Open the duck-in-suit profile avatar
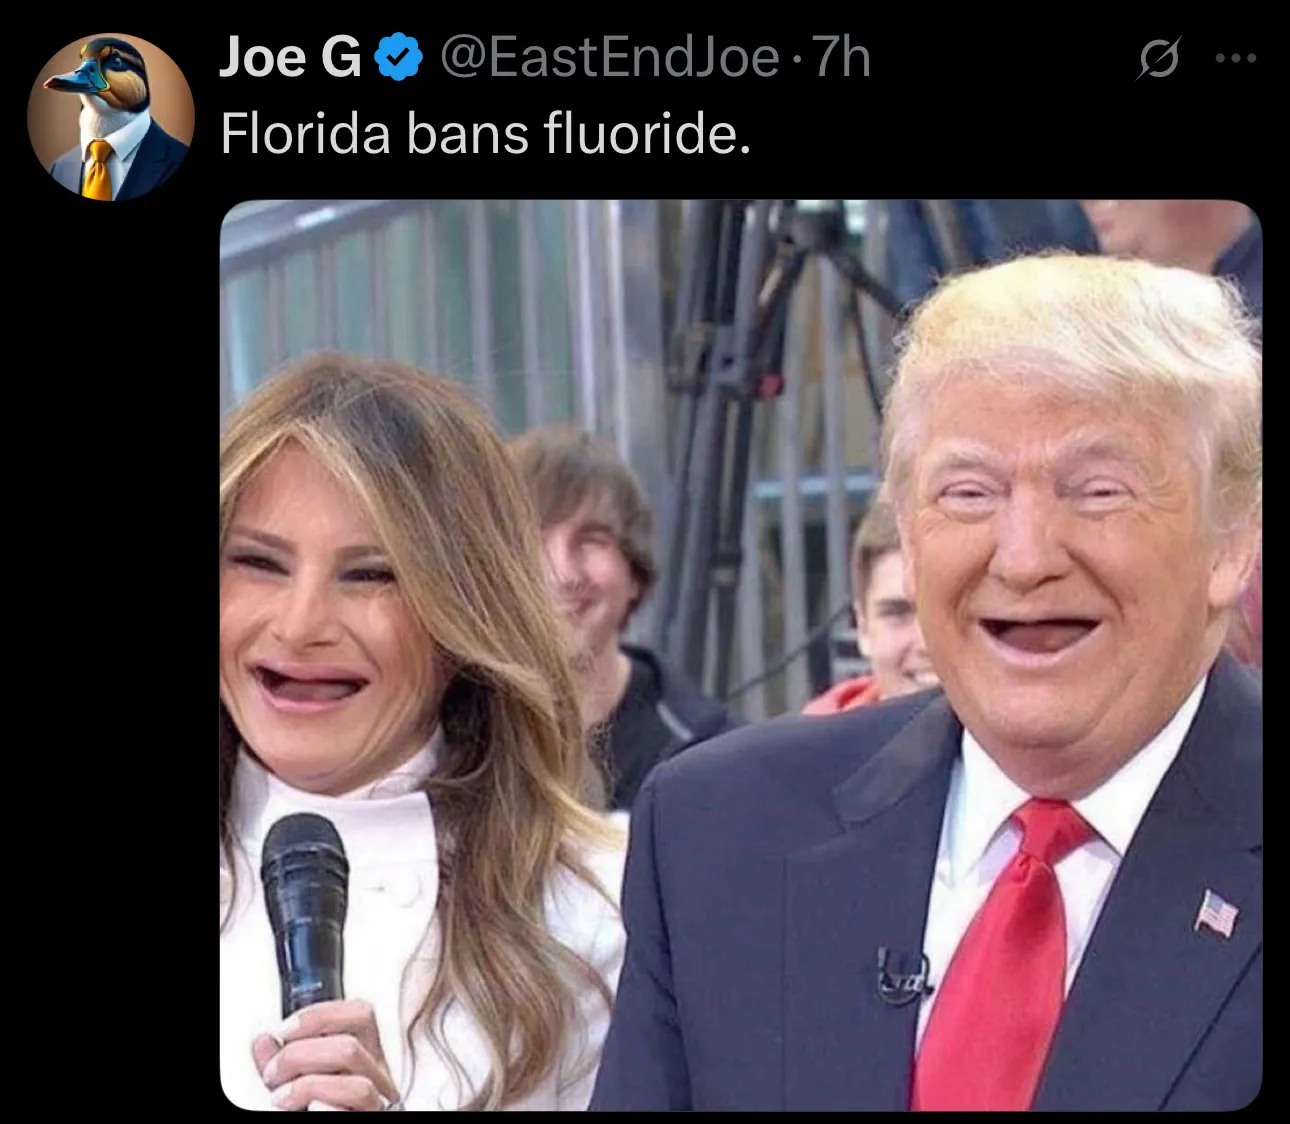The width and height of the screenshot is (1290, 1124). pyautogui.click(x=110, y=117)
